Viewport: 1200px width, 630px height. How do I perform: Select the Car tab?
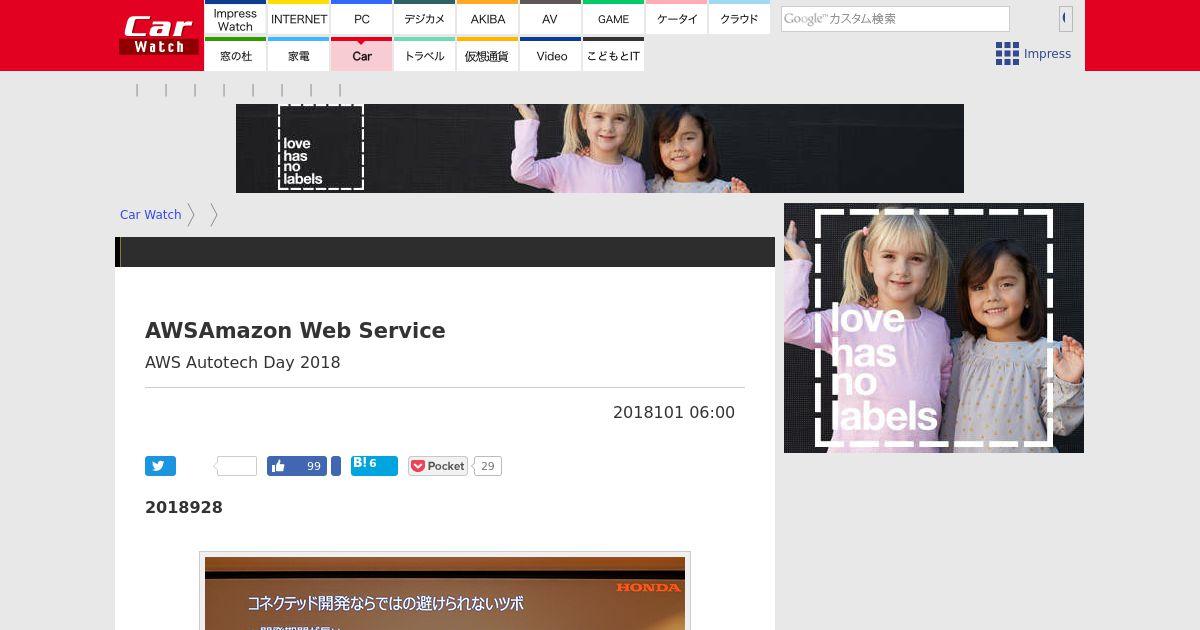[x=361, y=55]
